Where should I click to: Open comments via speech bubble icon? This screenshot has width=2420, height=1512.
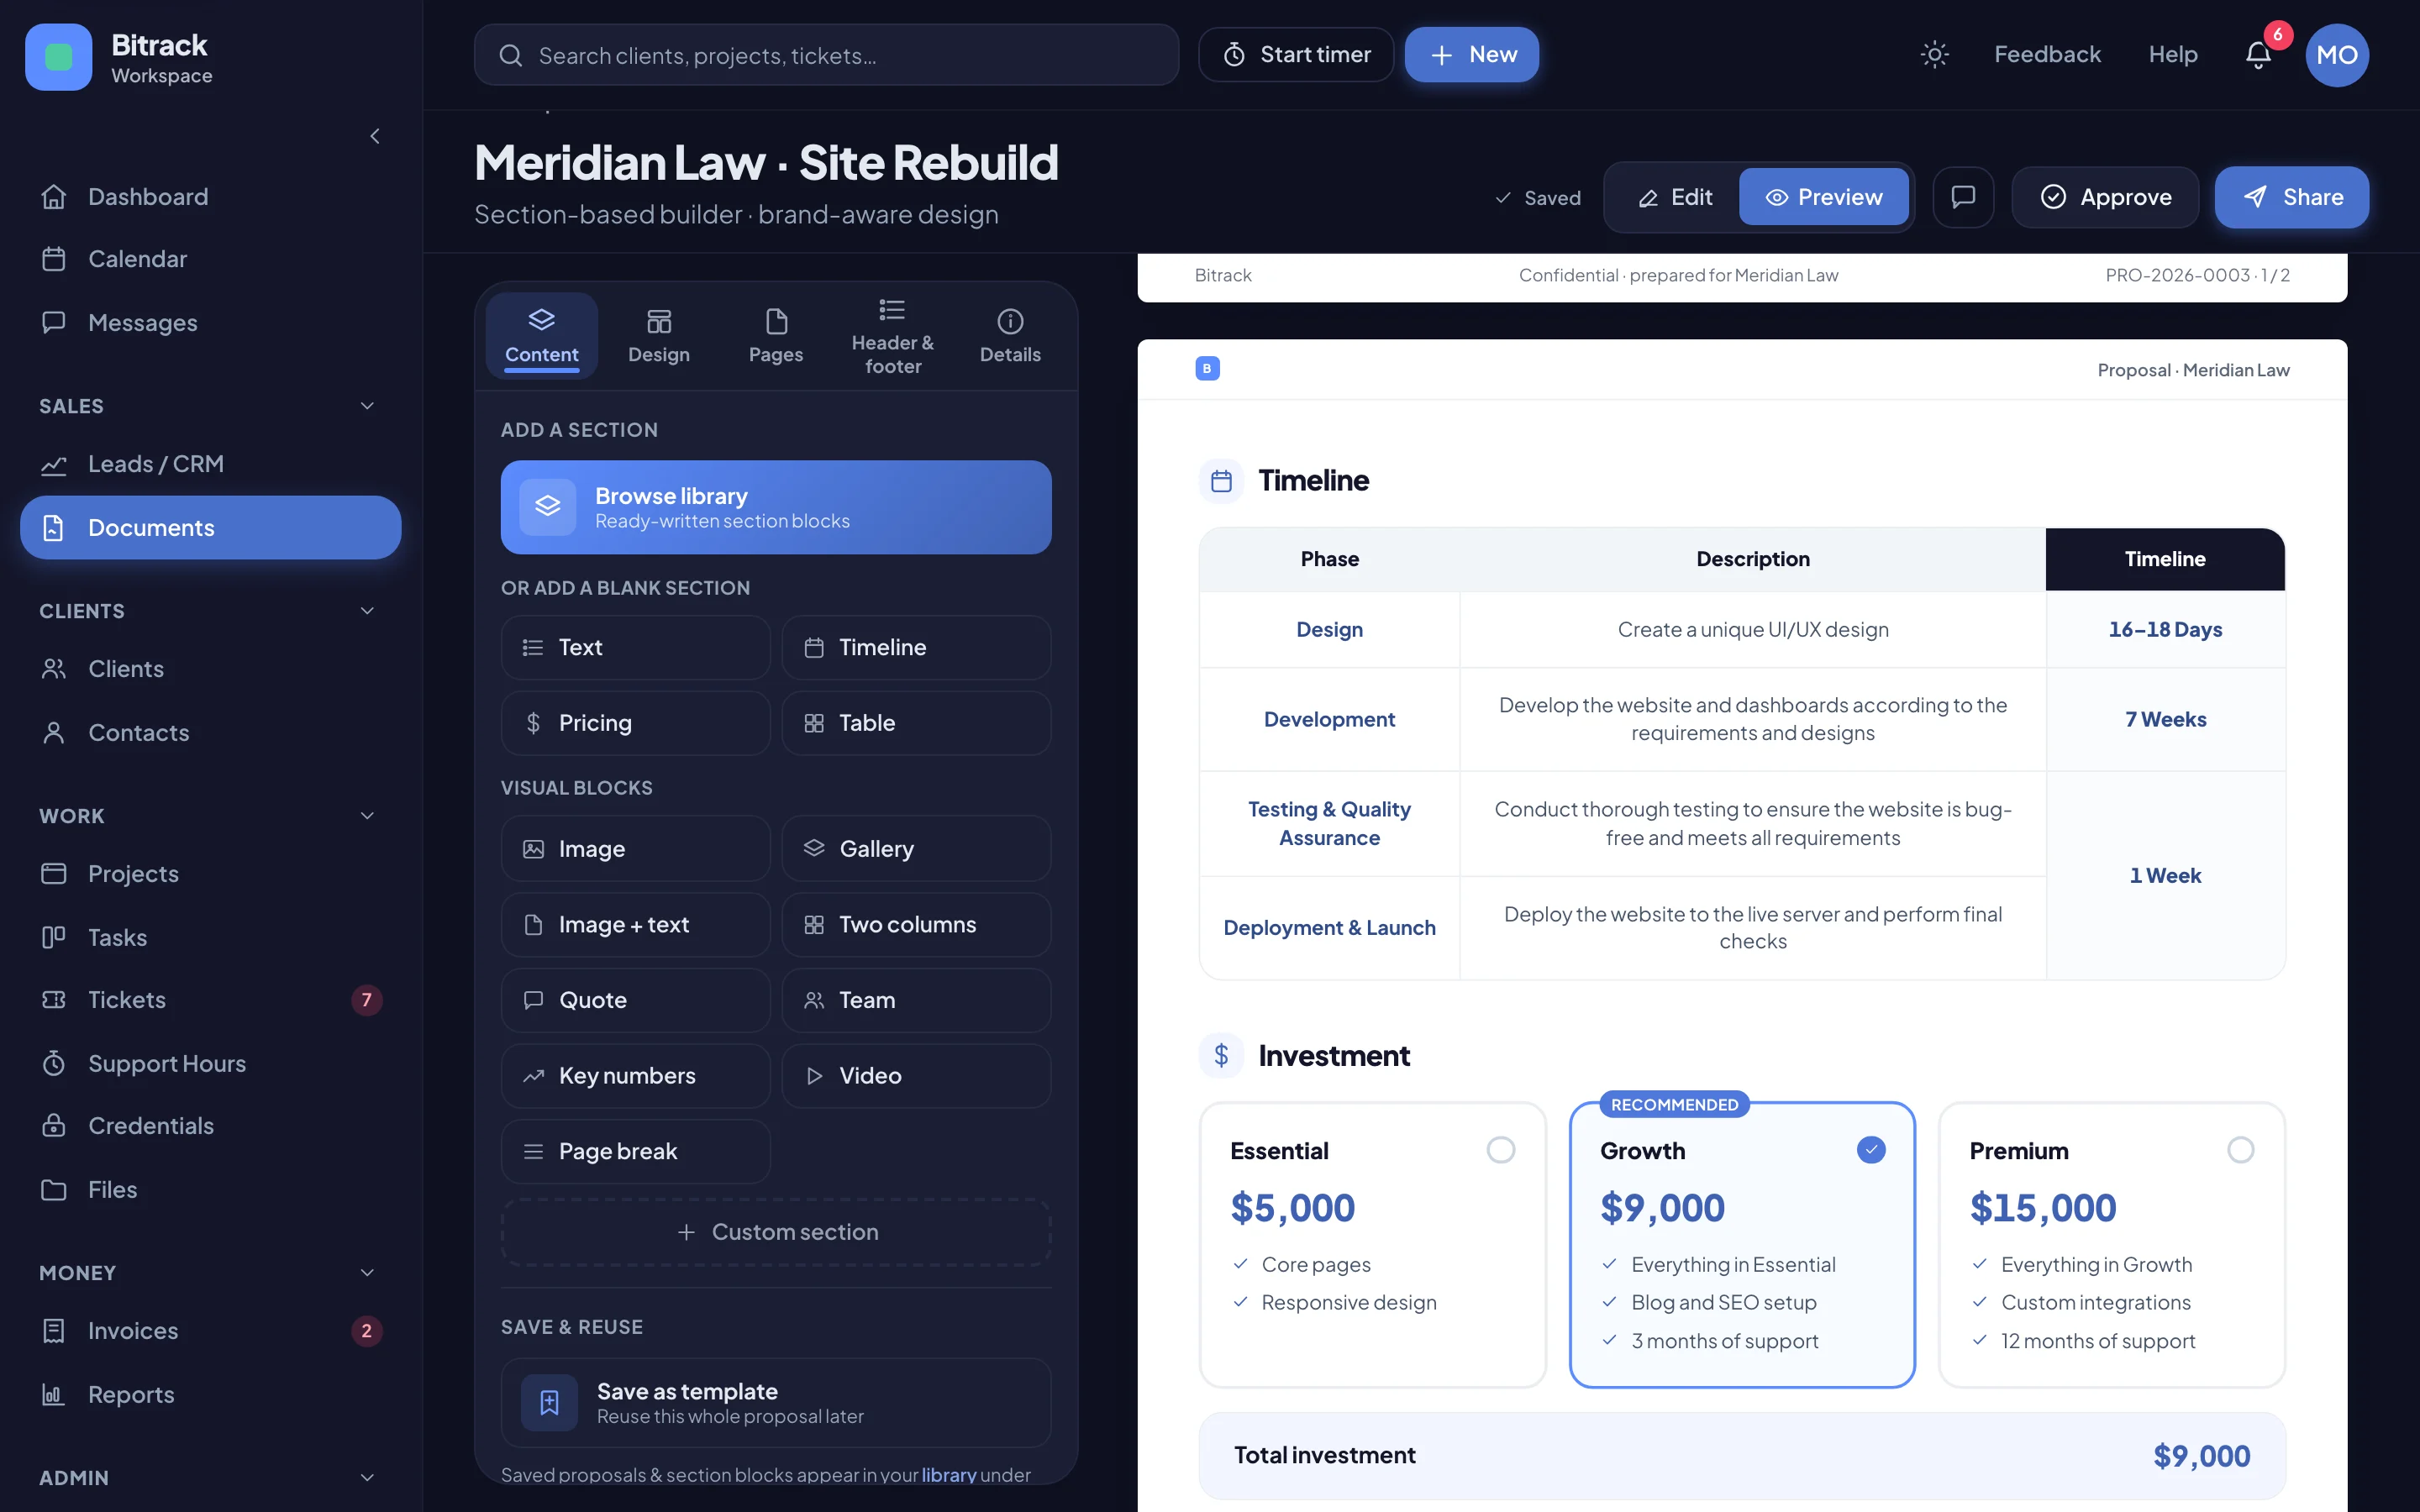pyautogui.click(x=1963, y=197)
